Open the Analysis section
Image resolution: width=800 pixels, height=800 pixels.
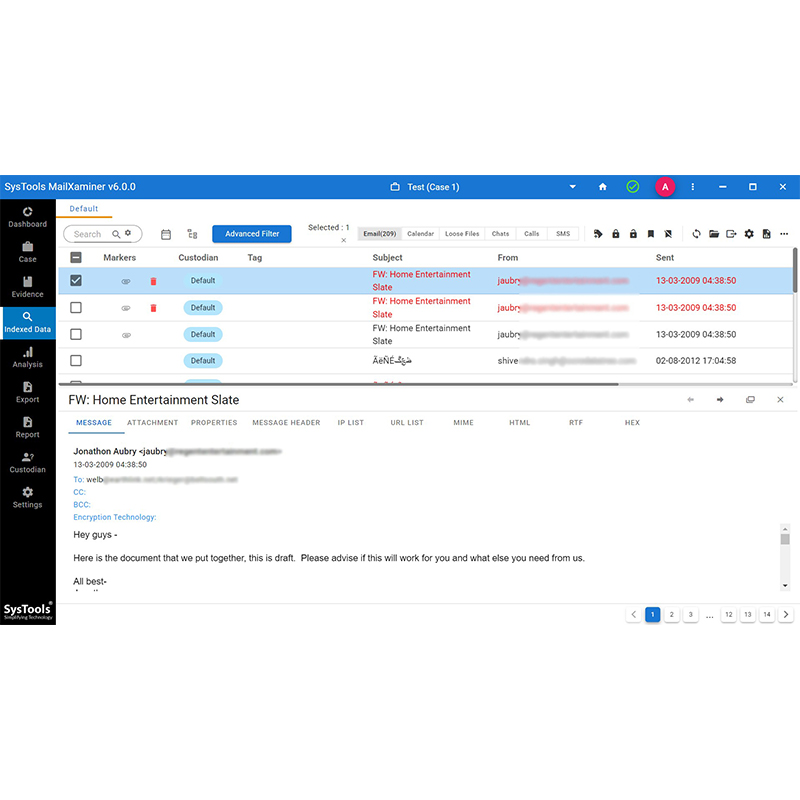coord(28,358)
